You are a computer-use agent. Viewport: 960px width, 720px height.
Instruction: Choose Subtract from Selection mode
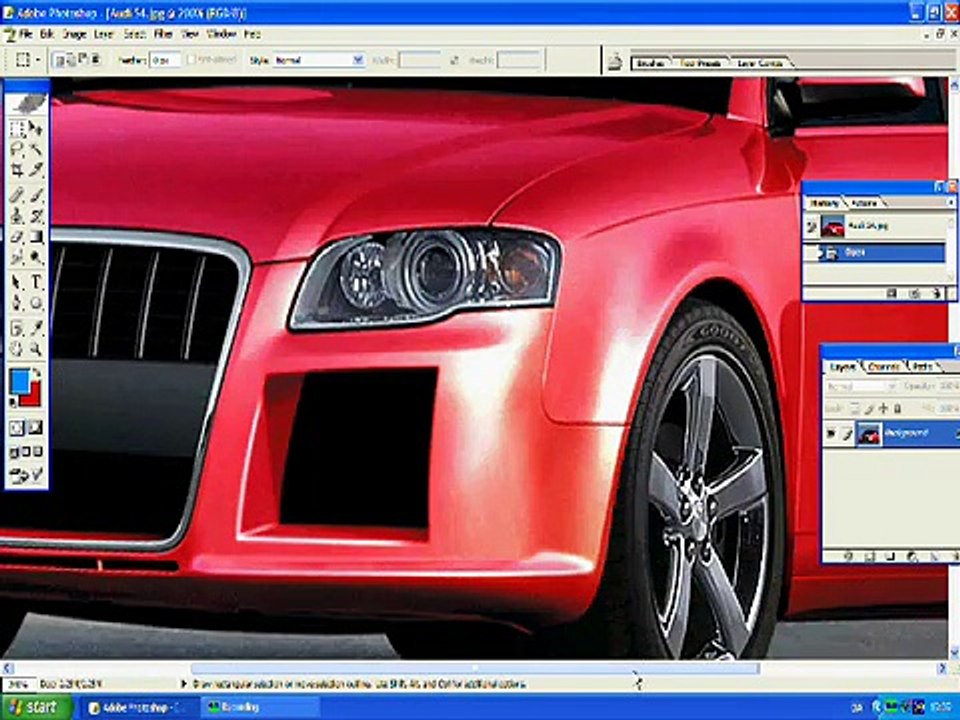click(x=83, y=60)
